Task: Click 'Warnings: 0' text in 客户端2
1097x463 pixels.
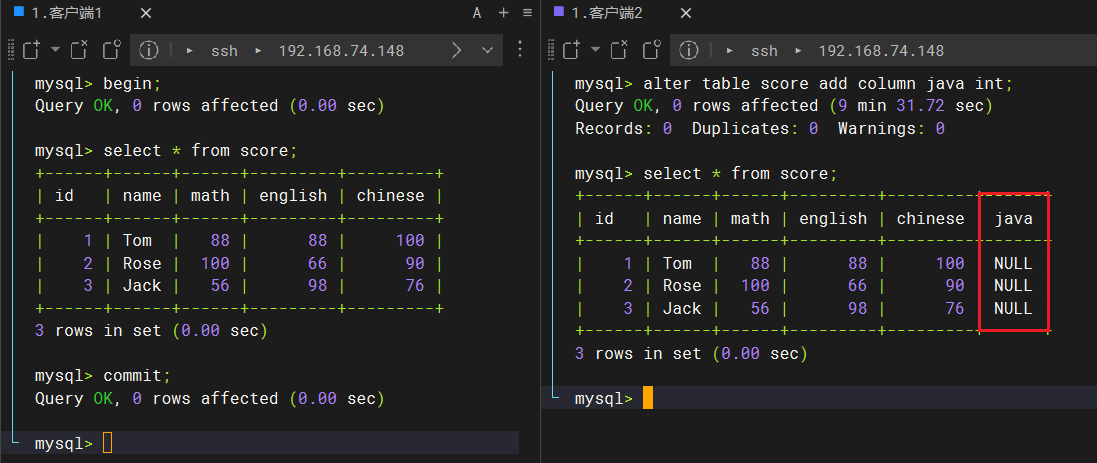Action: [891, 129]
